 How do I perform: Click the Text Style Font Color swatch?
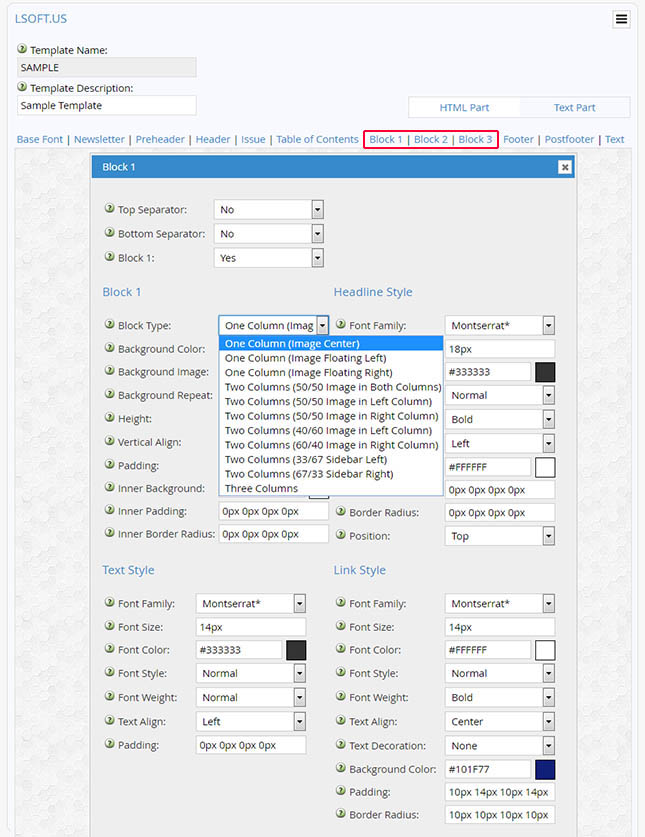tap(296, 650)
